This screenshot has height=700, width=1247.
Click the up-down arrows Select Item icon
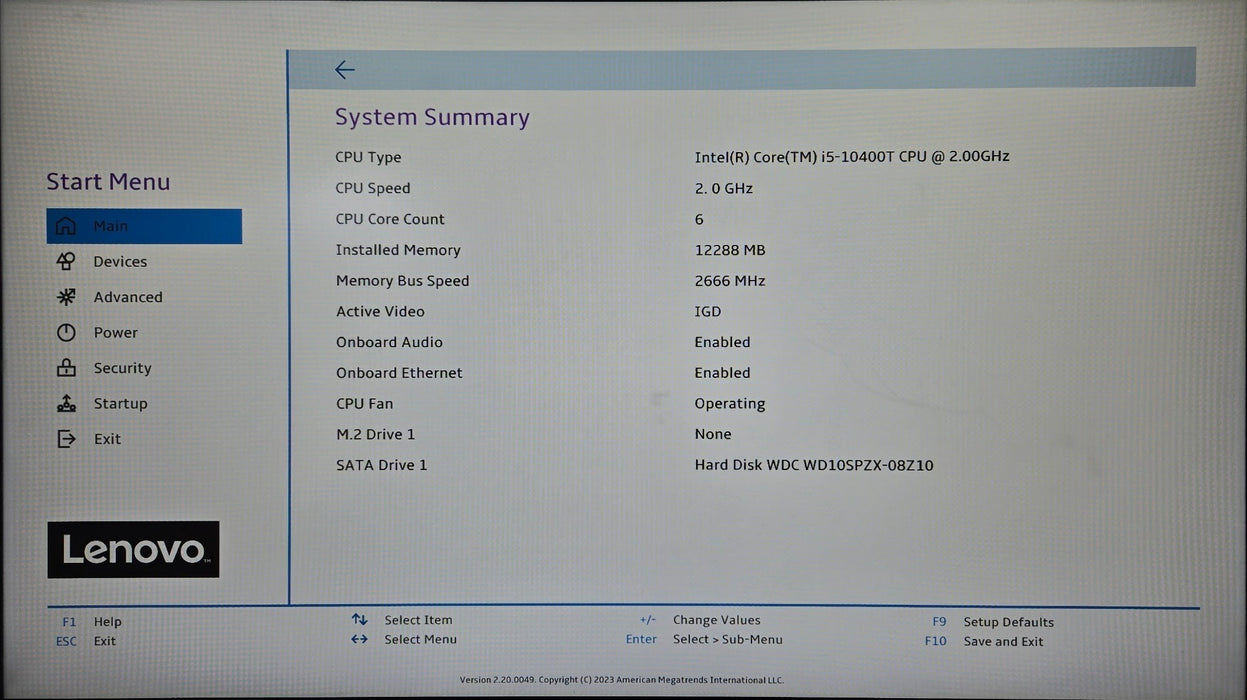(x=359, y=620)
